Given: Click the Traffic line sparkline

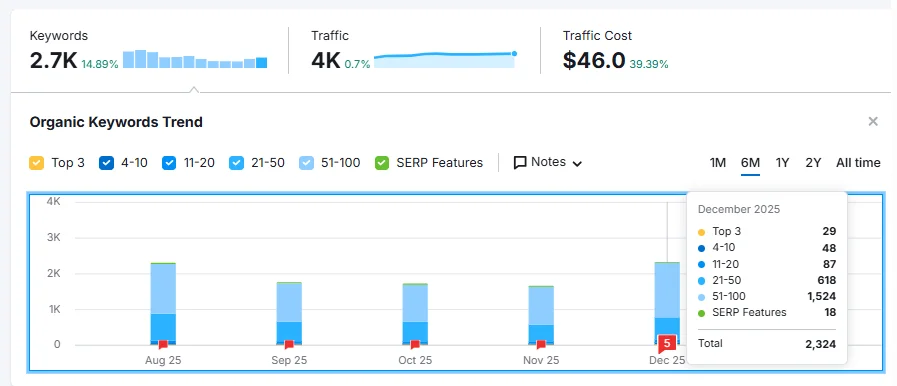Looking at the screenshot, I should click(445, 59).
